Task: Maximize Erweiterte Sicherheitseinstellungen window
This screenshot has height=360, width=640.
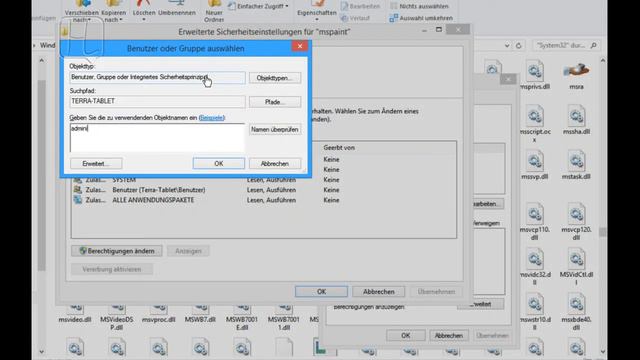Action: click(439, 30)
